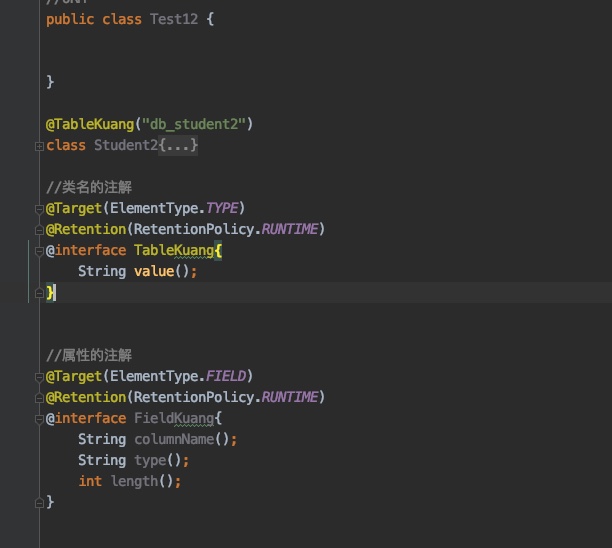Image resolution: width=612 pixels, height=548 pixels.
Task: Collapse fold at @Target(ElementType.FIELD) line
Action: [39, 376]
